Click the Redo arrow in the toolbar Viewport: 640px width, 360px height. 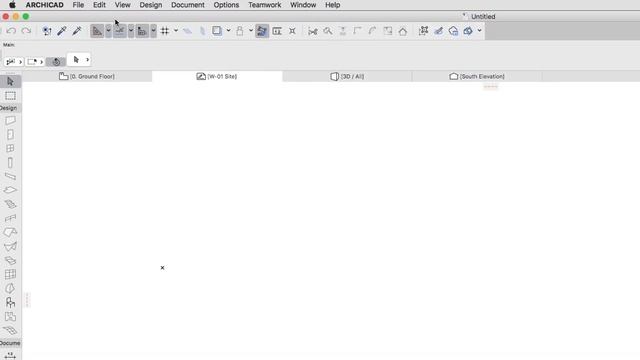26,31
